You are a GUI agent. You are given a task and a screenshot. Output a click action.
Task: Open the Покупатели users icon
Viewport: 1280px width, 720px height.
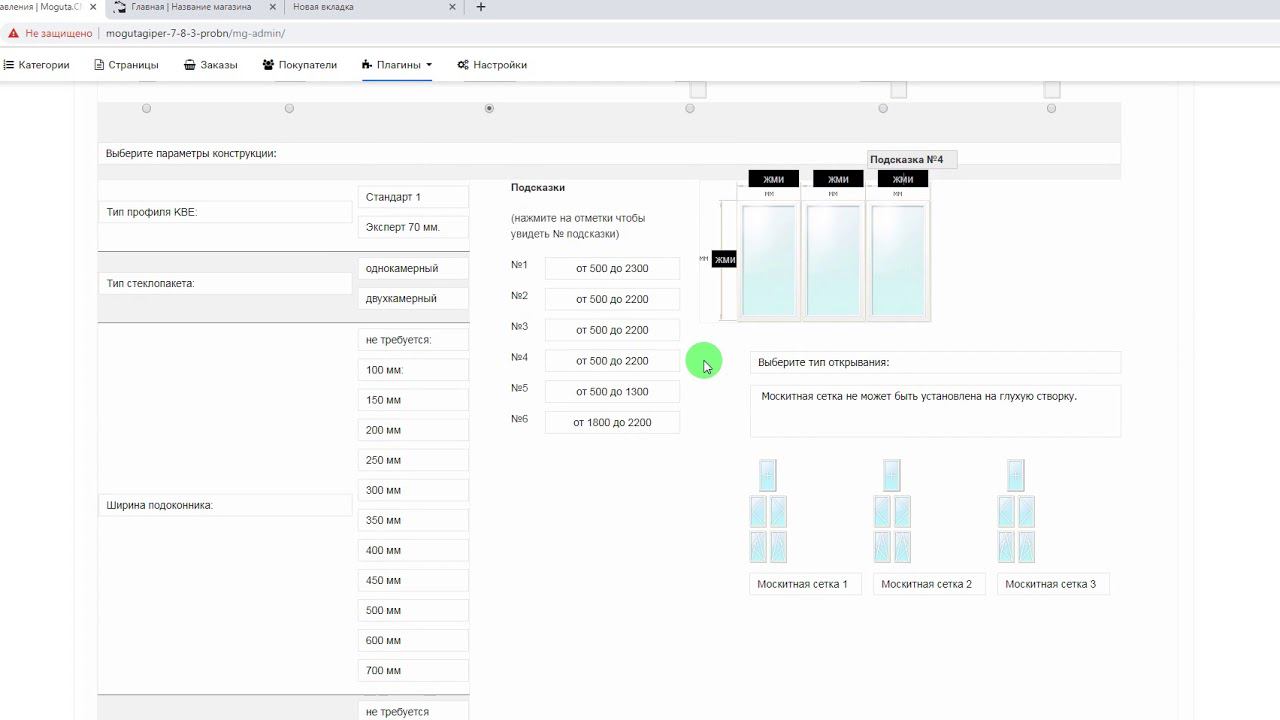coord(268,65)
